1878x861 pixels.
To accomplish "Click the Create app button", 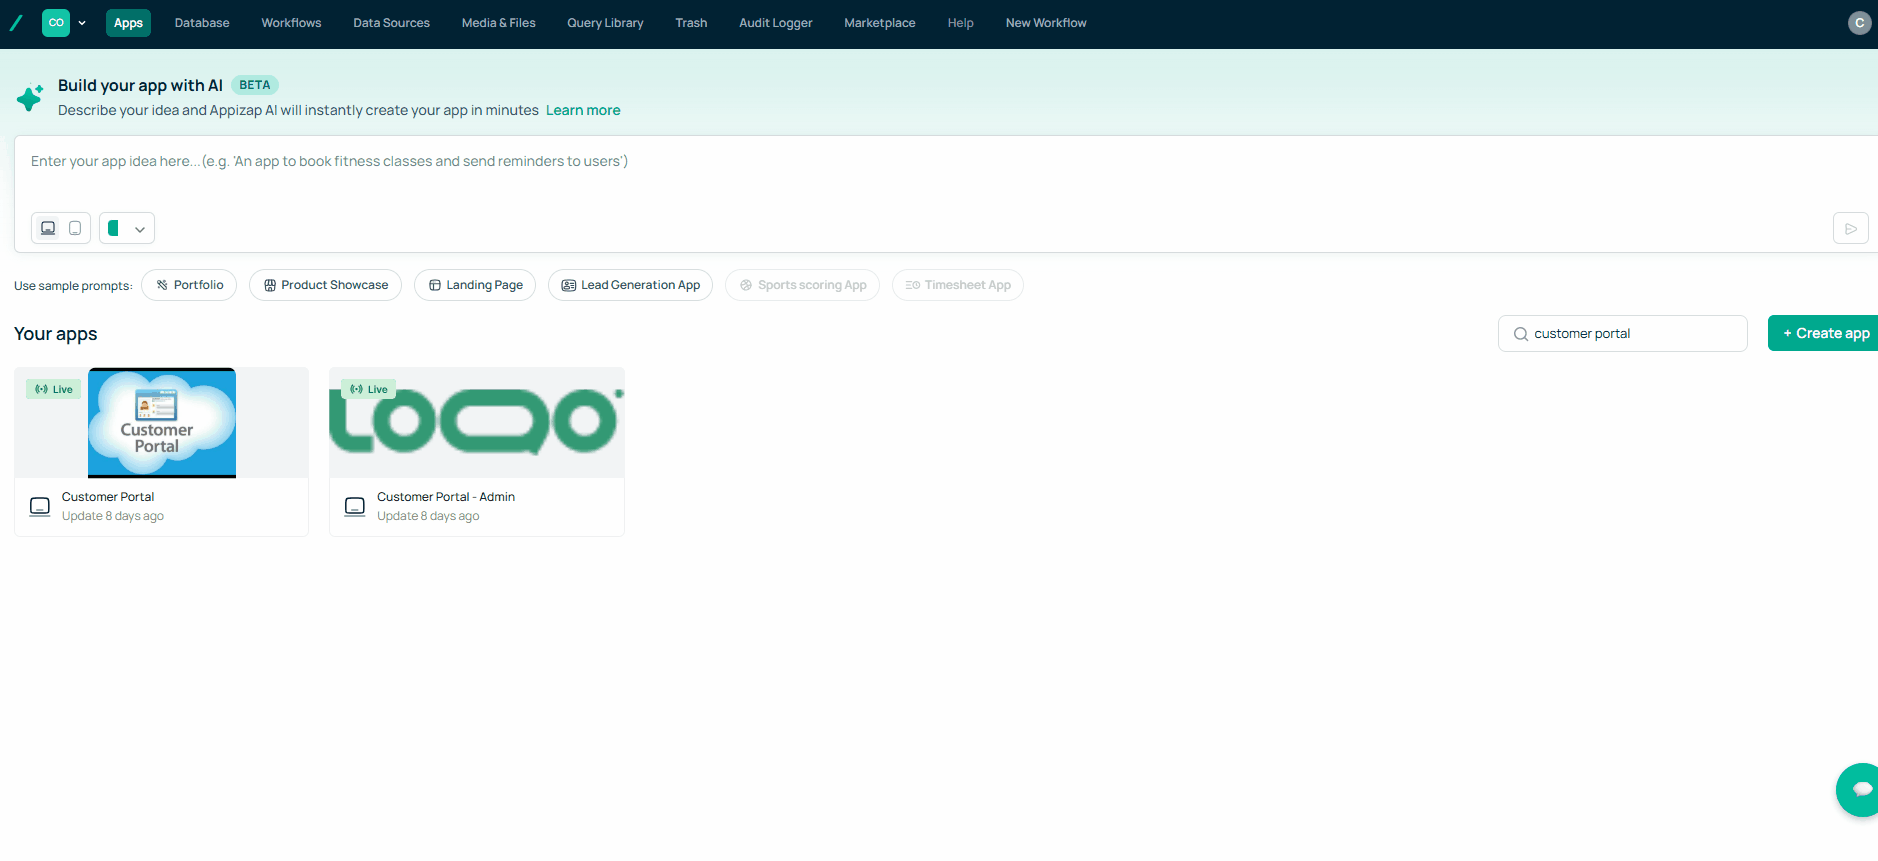I will click(1825, 333).
